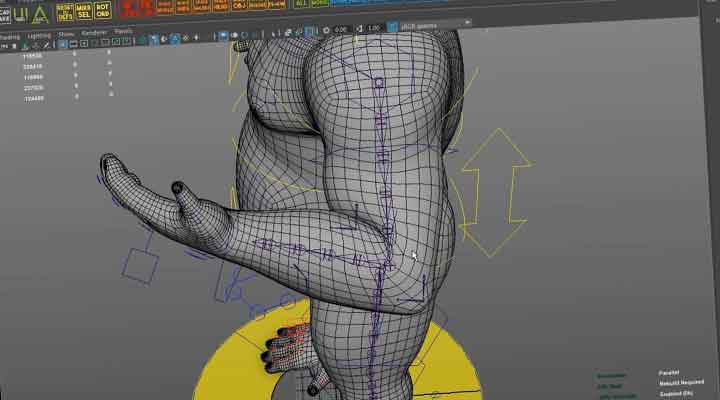Click the green triangle A shelf icon
The width and height of the screenshot is (720, 400).
pyautogui.click(x=40, y=14)
